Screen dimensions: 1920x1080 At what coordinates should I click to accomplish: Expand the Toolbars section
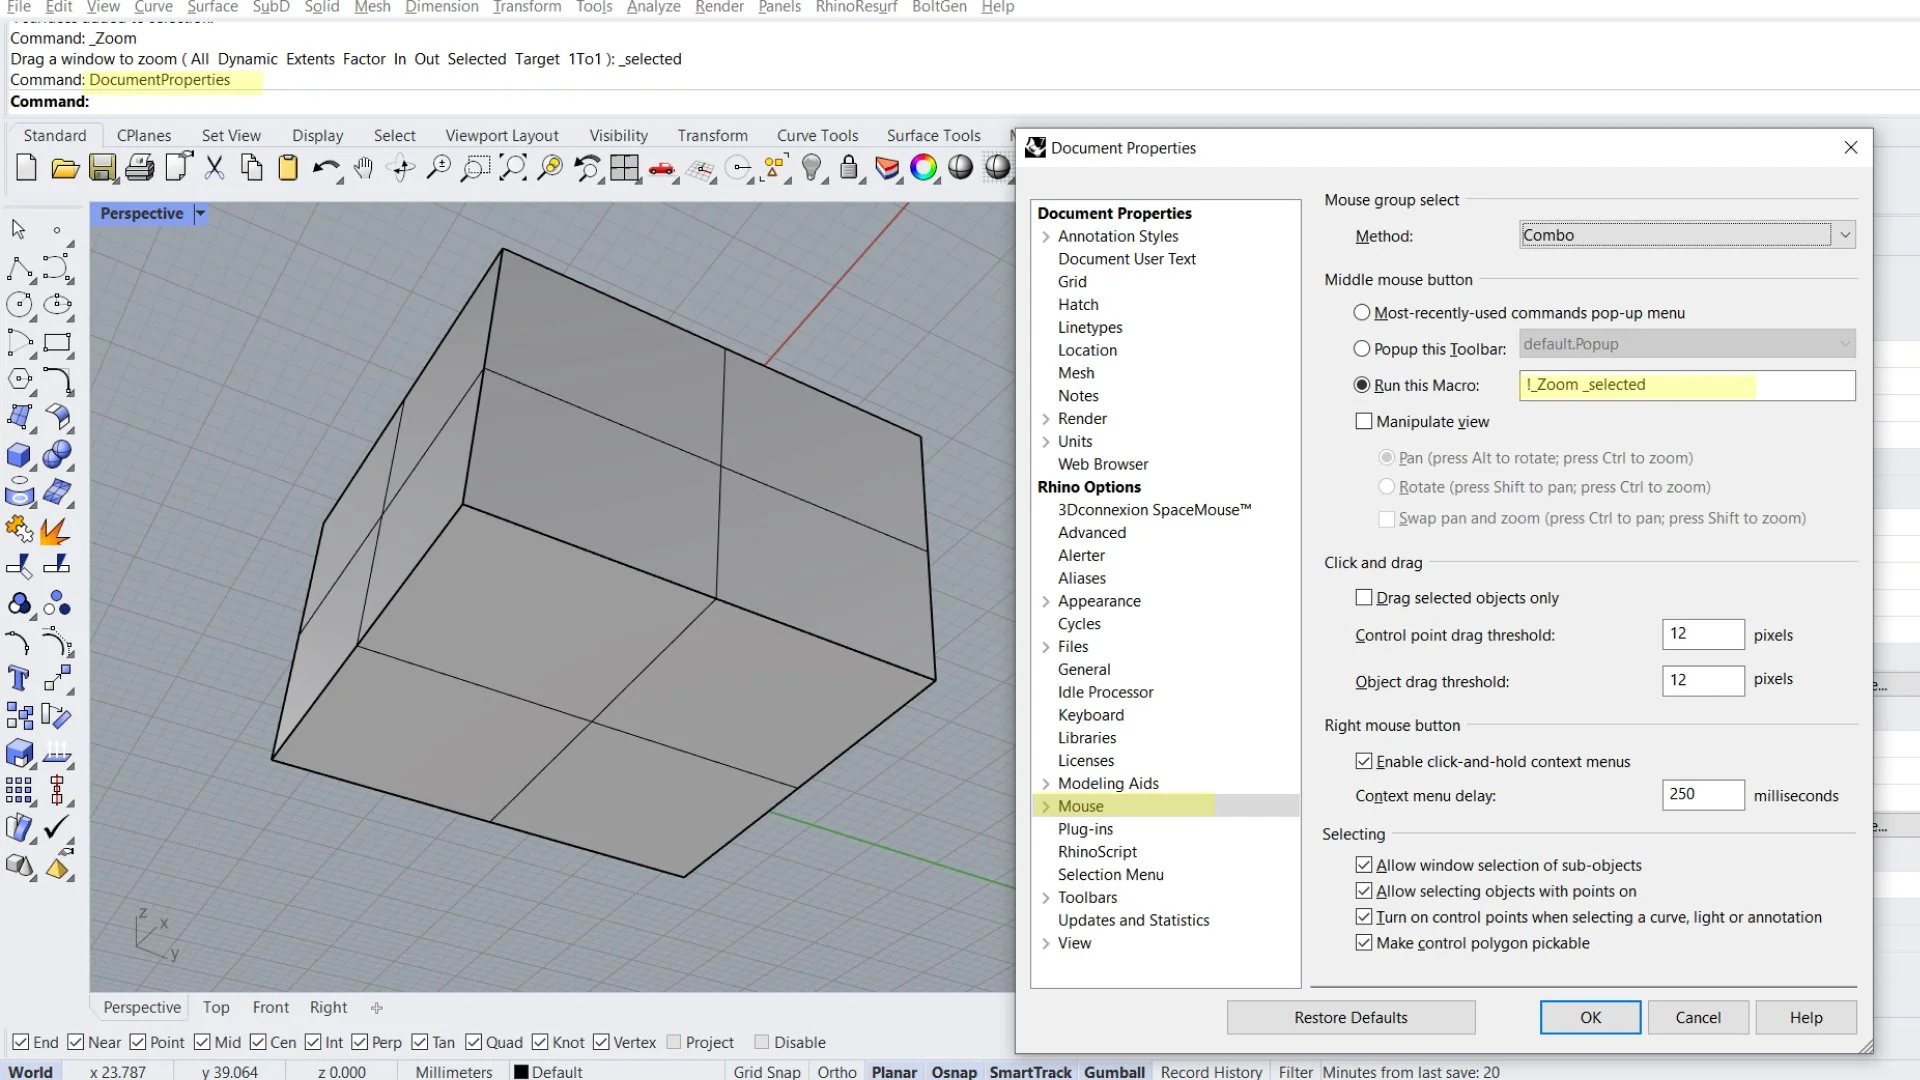[1046, 897]
